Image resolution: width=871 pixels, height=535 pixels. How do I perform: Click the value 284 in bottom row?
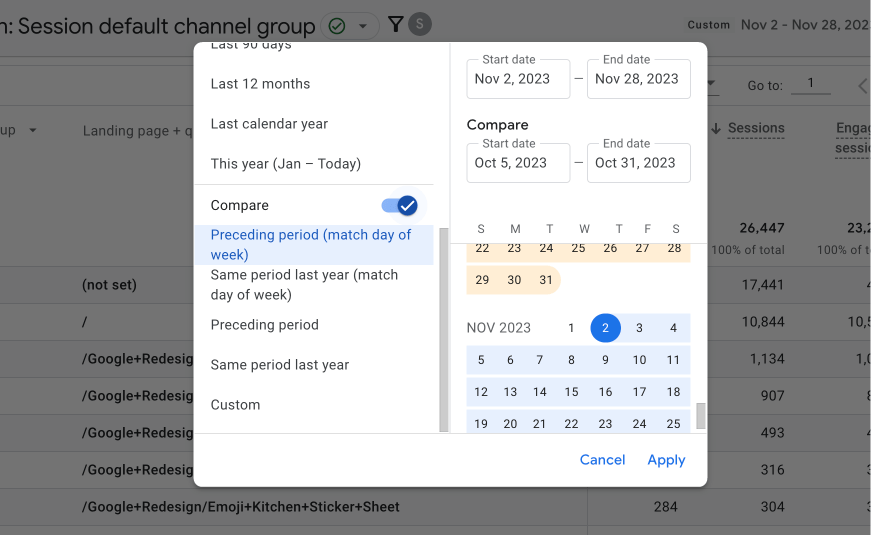[665, 507]
